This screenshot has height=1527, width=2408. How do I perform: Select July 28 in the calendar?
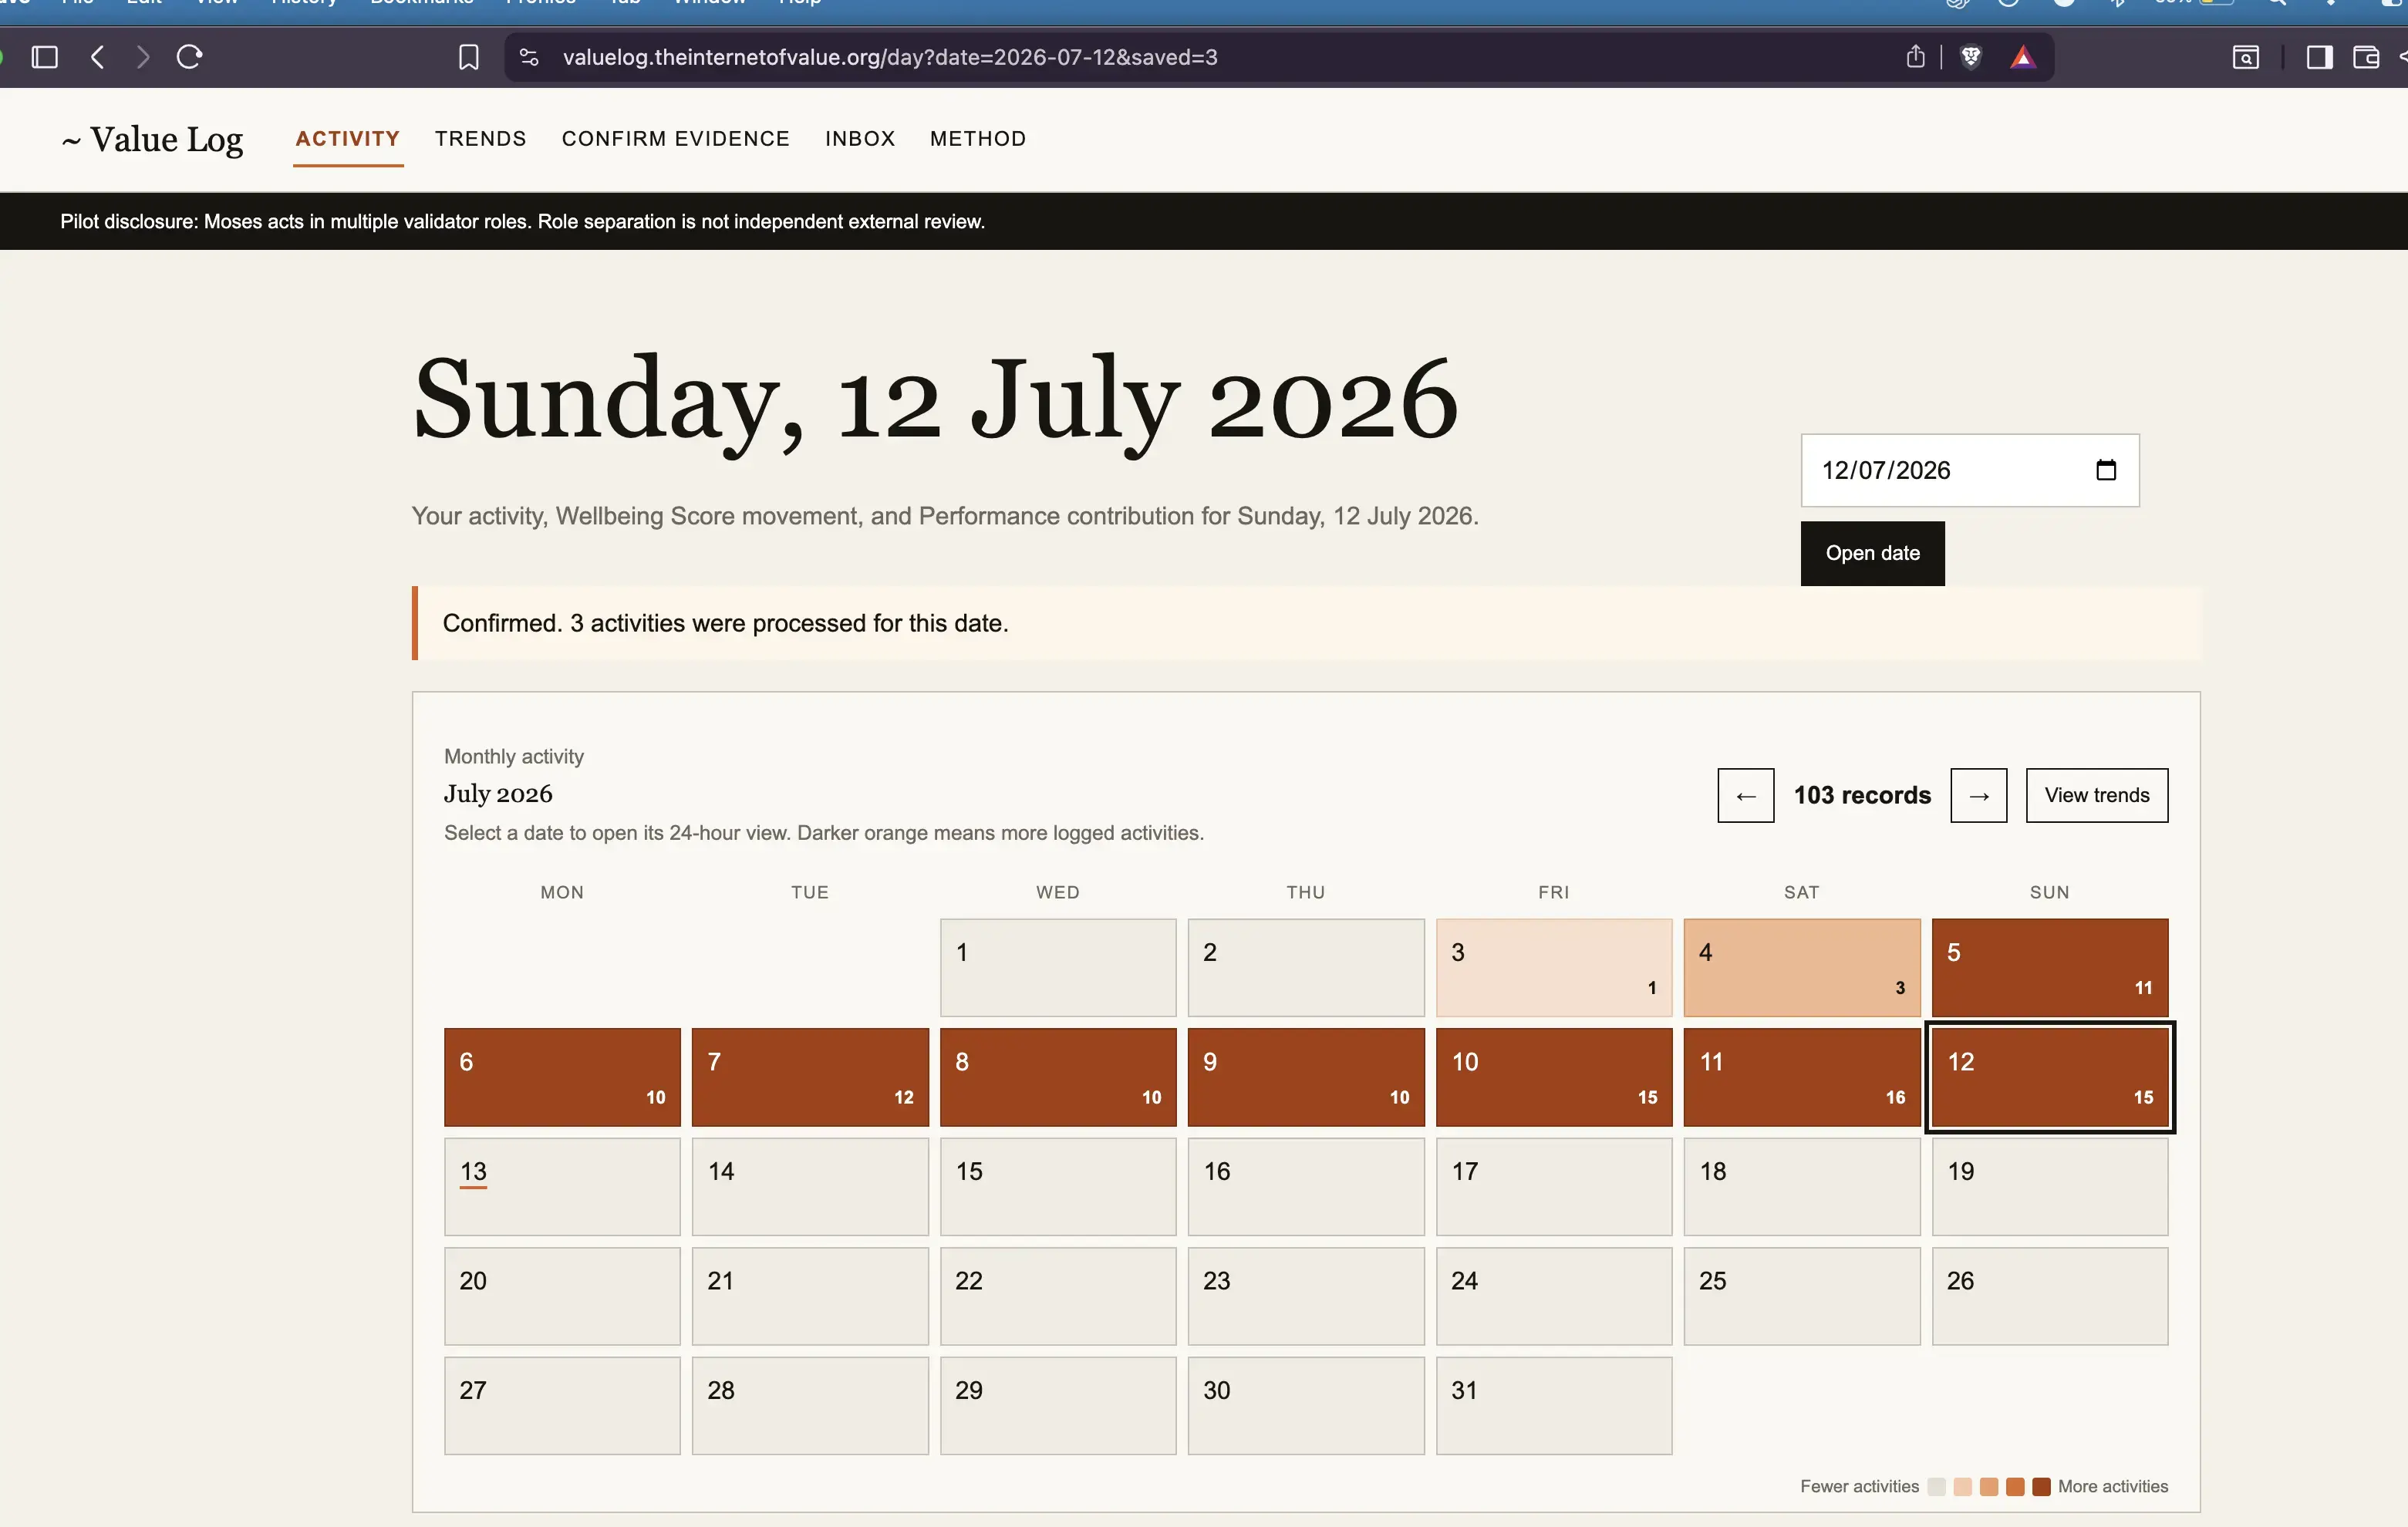click(810, 1405)
